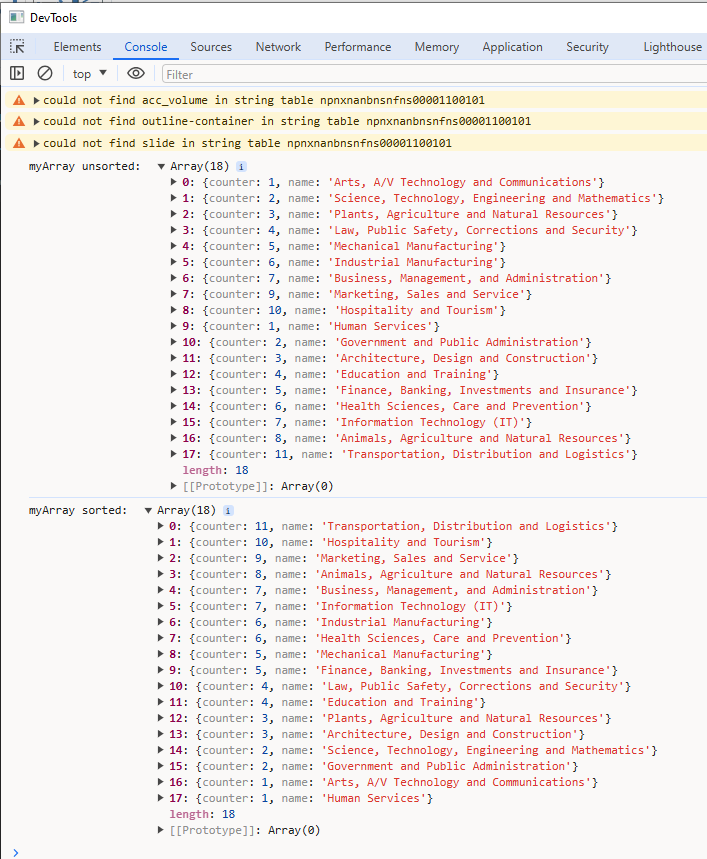Click the eye live expression icon
707x859 pixels.
click(136, 73)
